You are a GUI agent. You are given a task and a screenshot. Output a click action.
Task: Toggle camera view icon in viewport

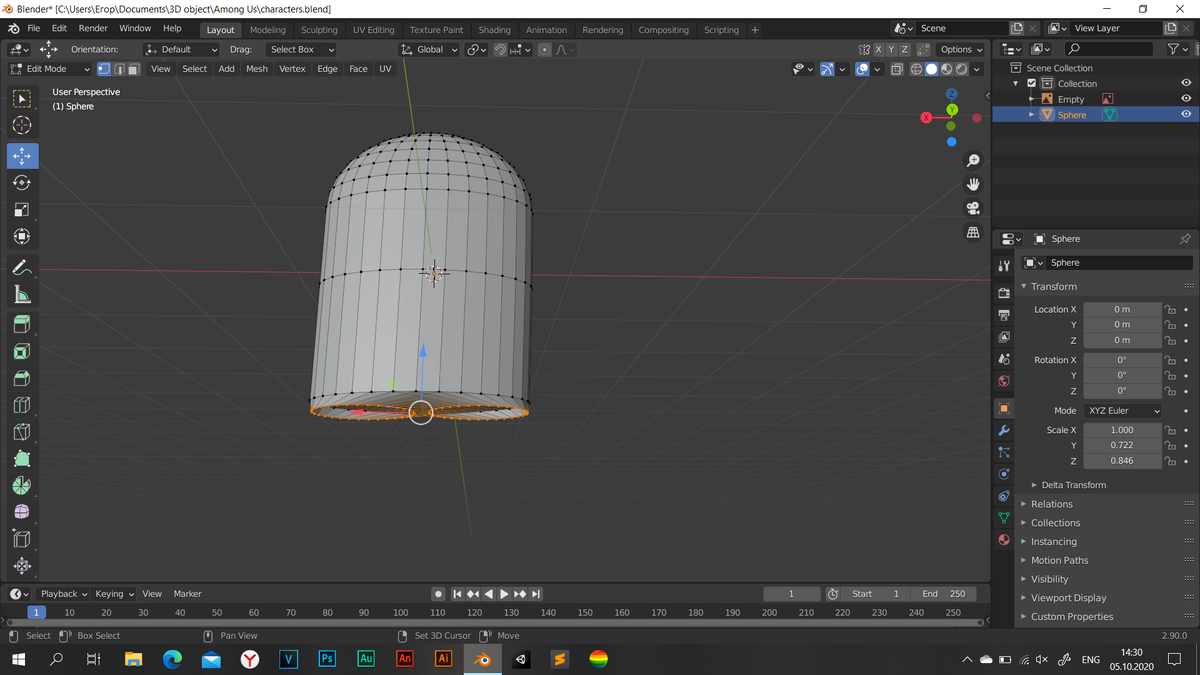click(x=973, y=208)
